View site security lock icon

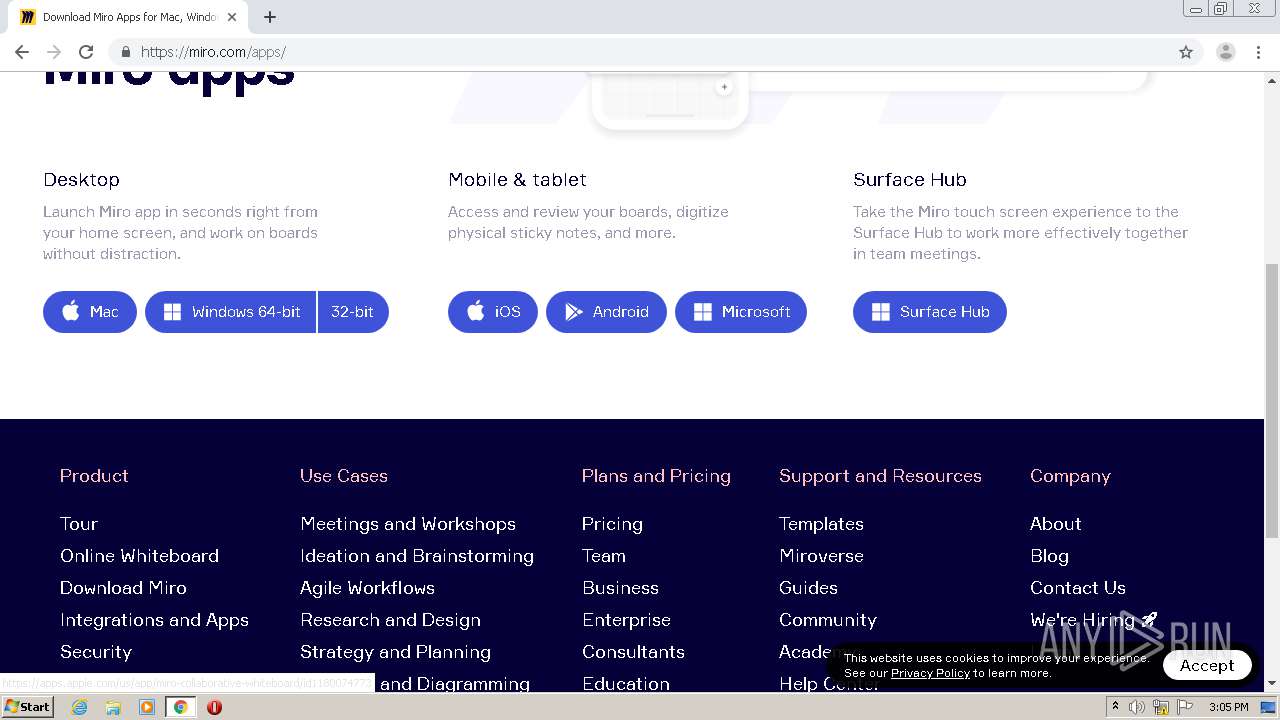[125, 52]
